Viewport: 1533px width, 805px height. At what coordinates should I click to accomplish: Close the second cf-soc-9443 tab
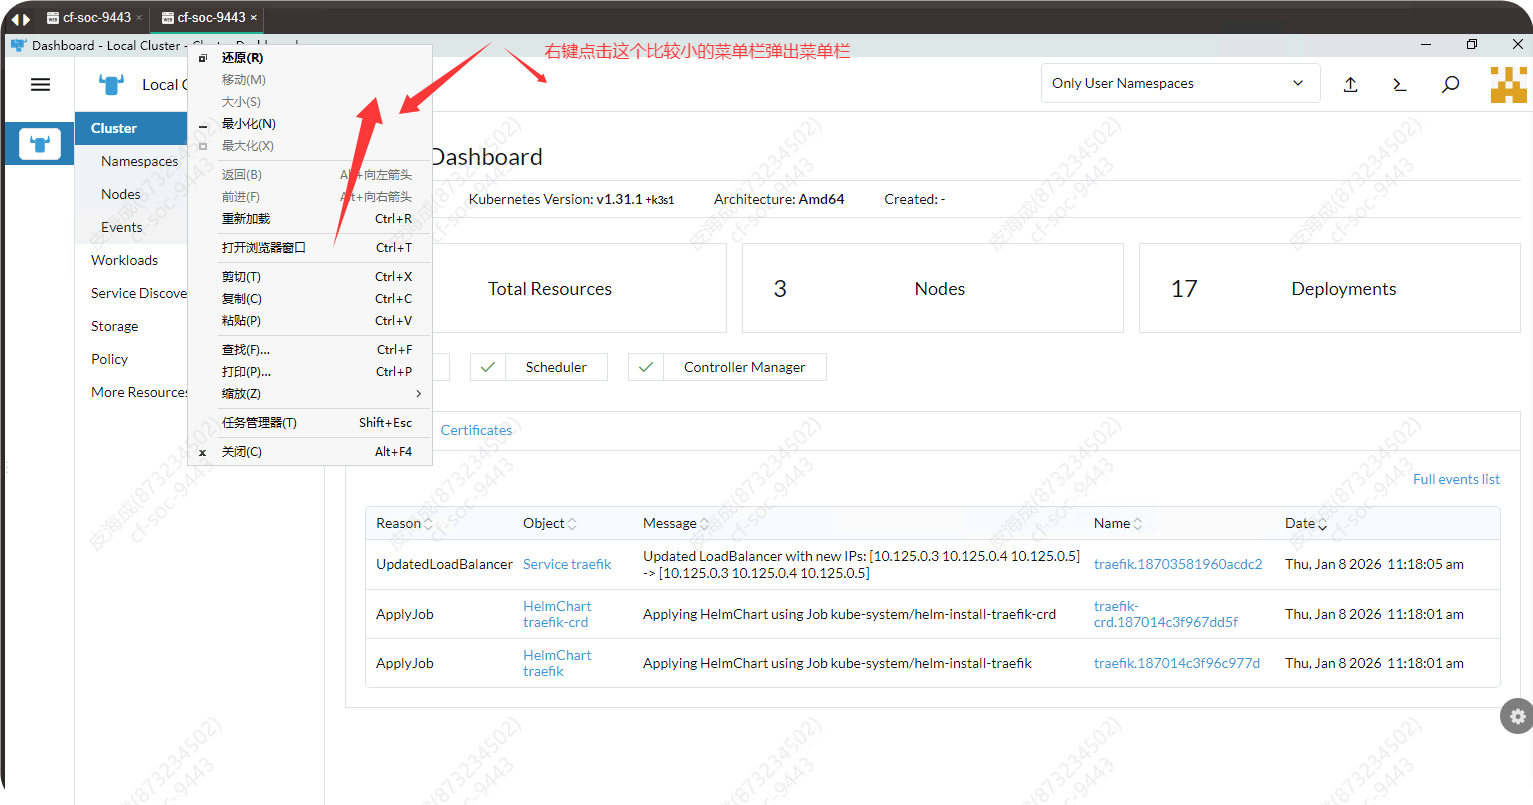[254, 17]
